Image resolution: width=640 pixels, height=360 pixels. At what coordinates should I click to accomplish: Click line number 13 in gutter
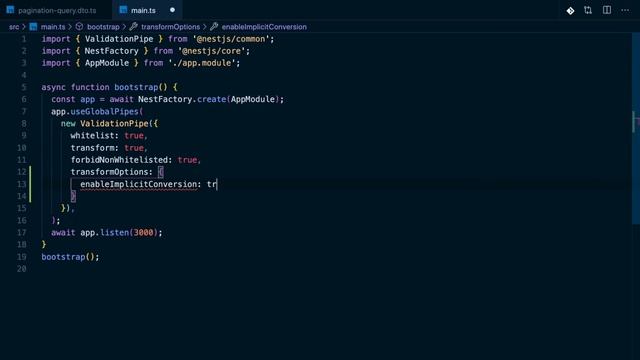(x=22, y=184)
